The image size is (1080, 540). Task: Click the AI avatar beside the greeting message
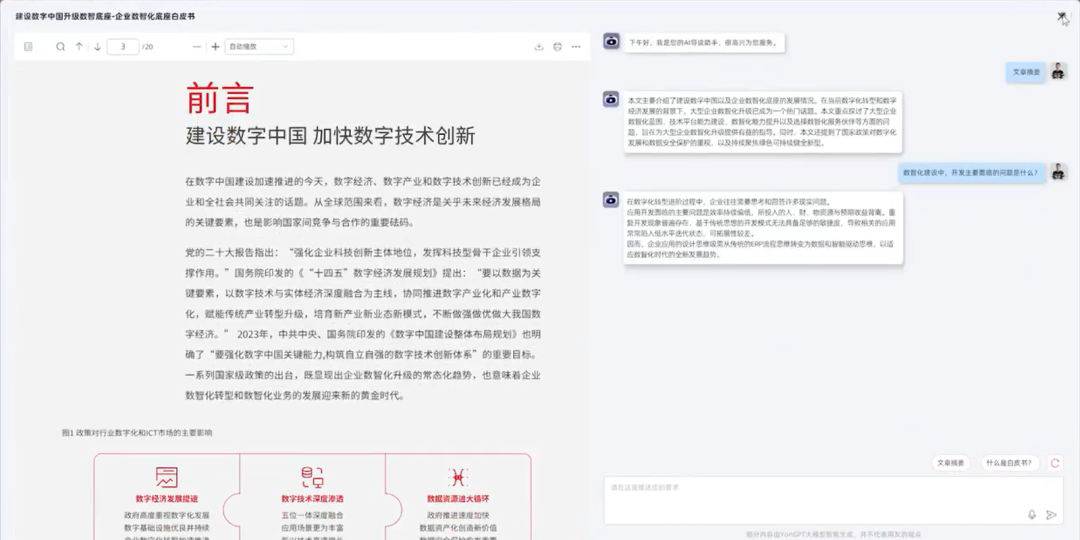[611, 42]
